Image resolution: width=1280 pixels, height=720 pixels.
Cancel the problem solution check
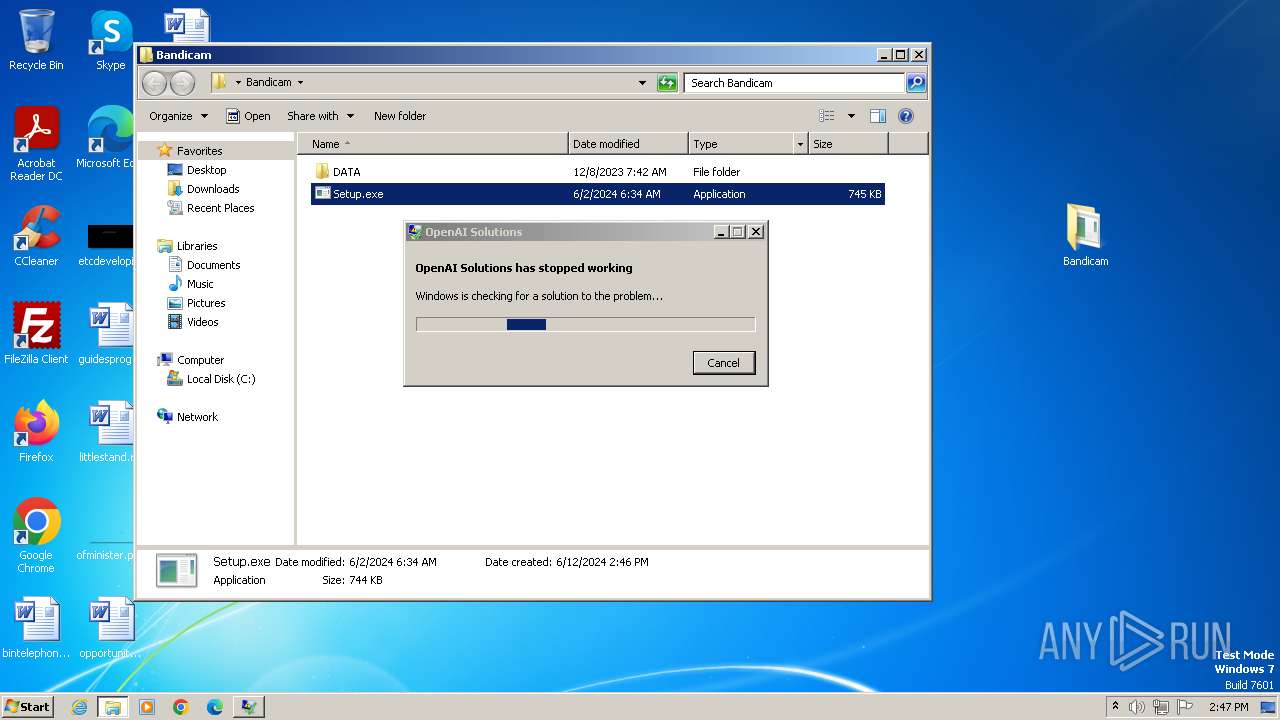pos(724,363)
